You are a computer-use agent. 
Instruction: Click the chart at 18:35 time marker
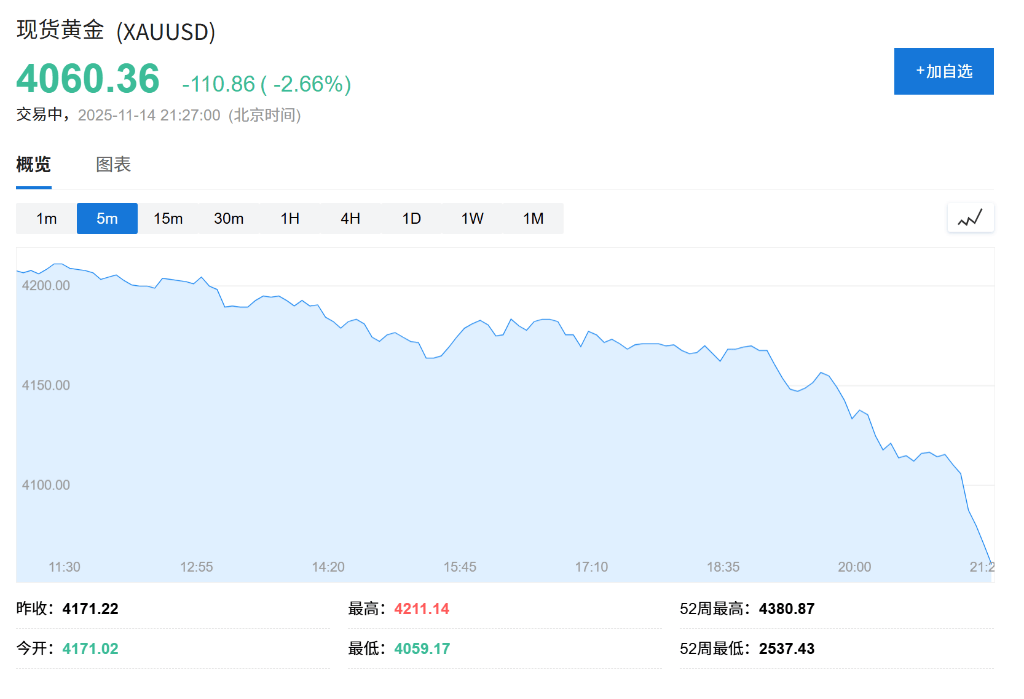pyautogui.click(x=723, y=567)
